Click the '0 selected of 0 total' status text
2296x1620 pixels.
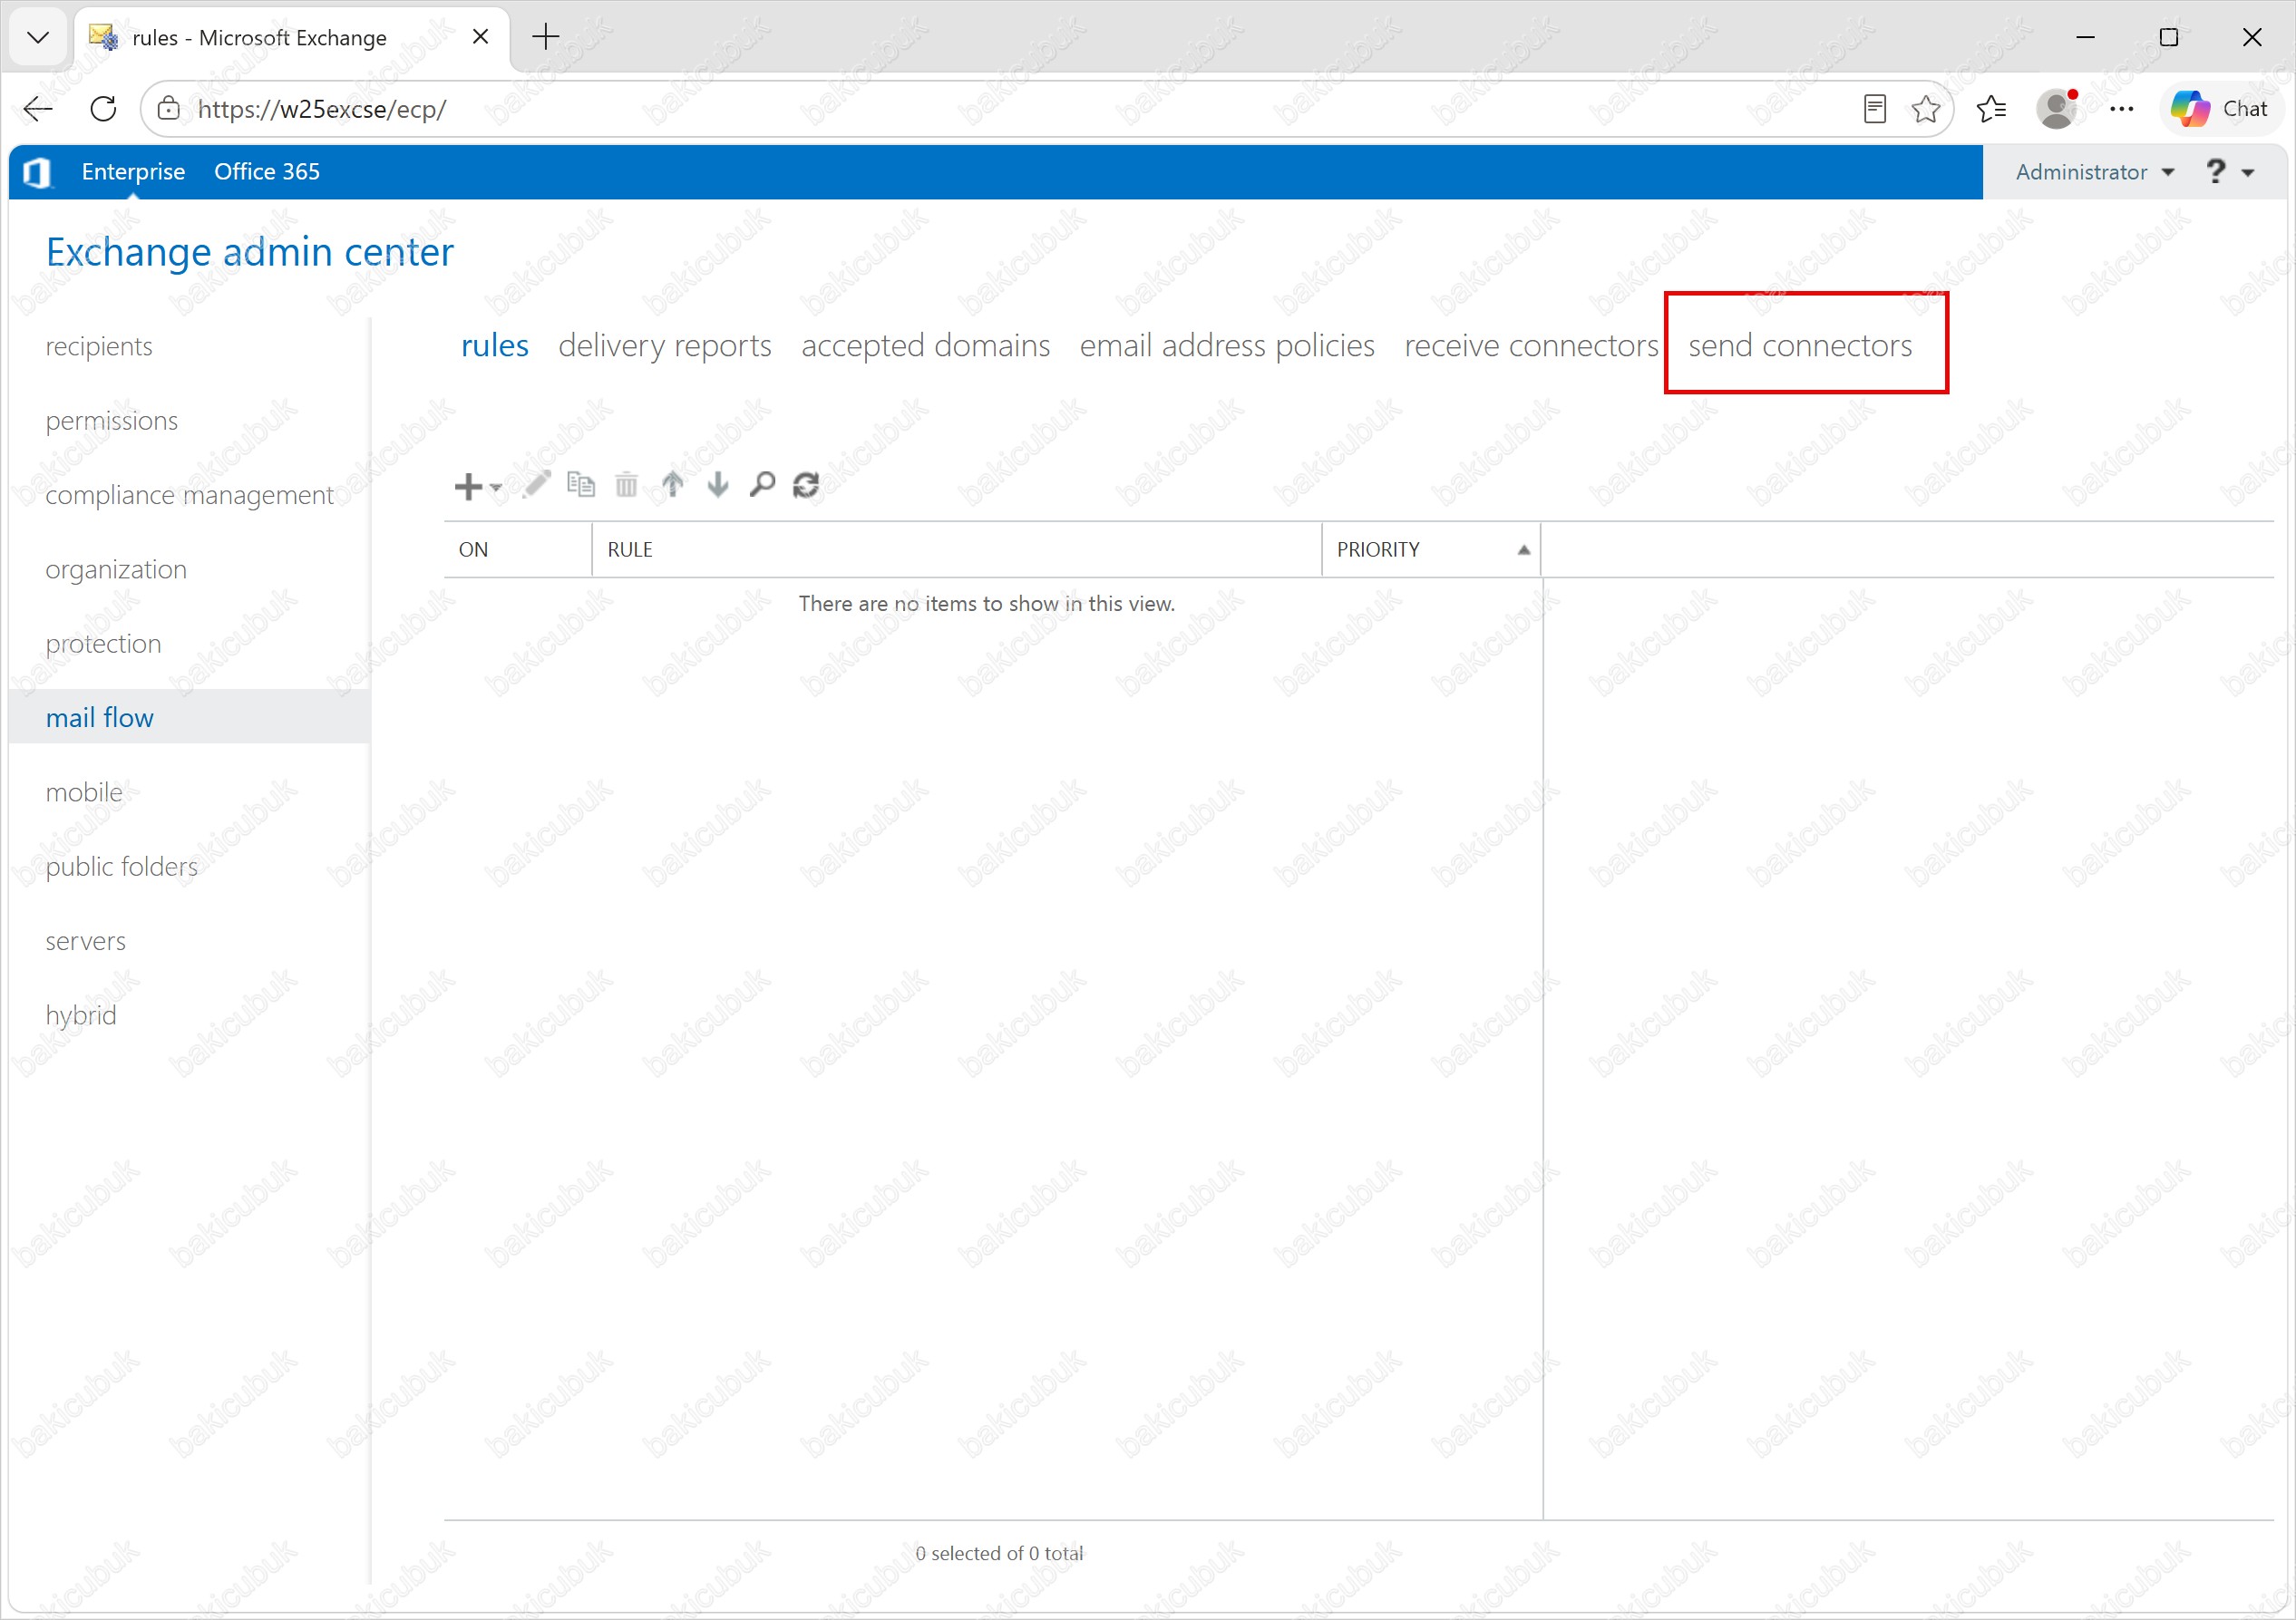(1000, 1554)
